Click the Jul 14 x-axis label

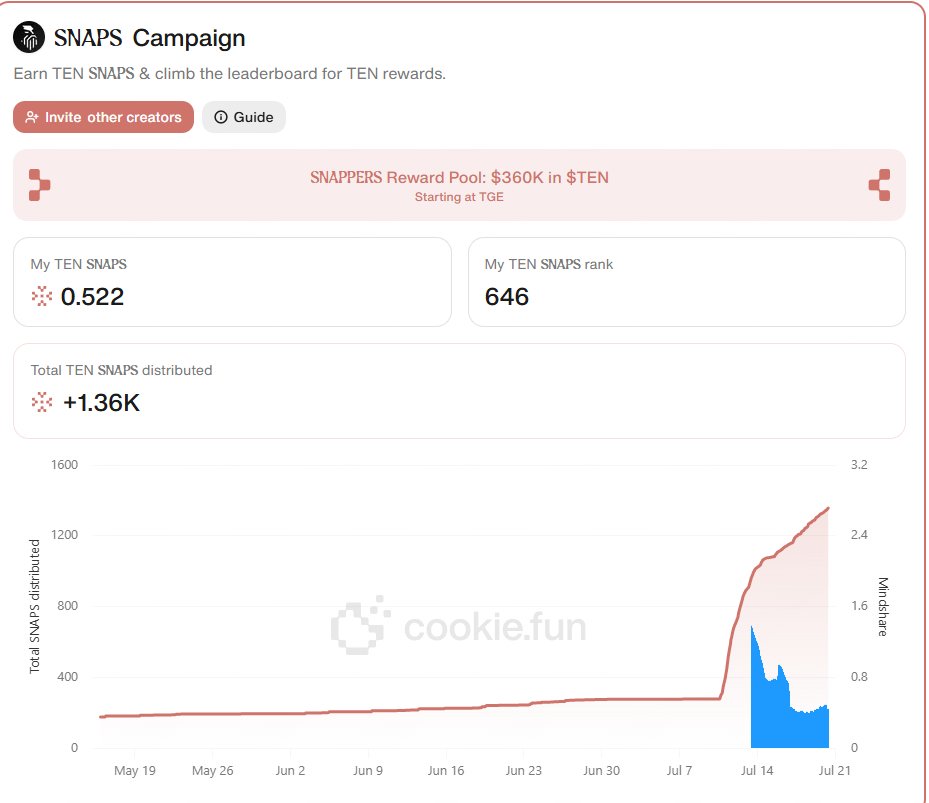tap(757, 770)
